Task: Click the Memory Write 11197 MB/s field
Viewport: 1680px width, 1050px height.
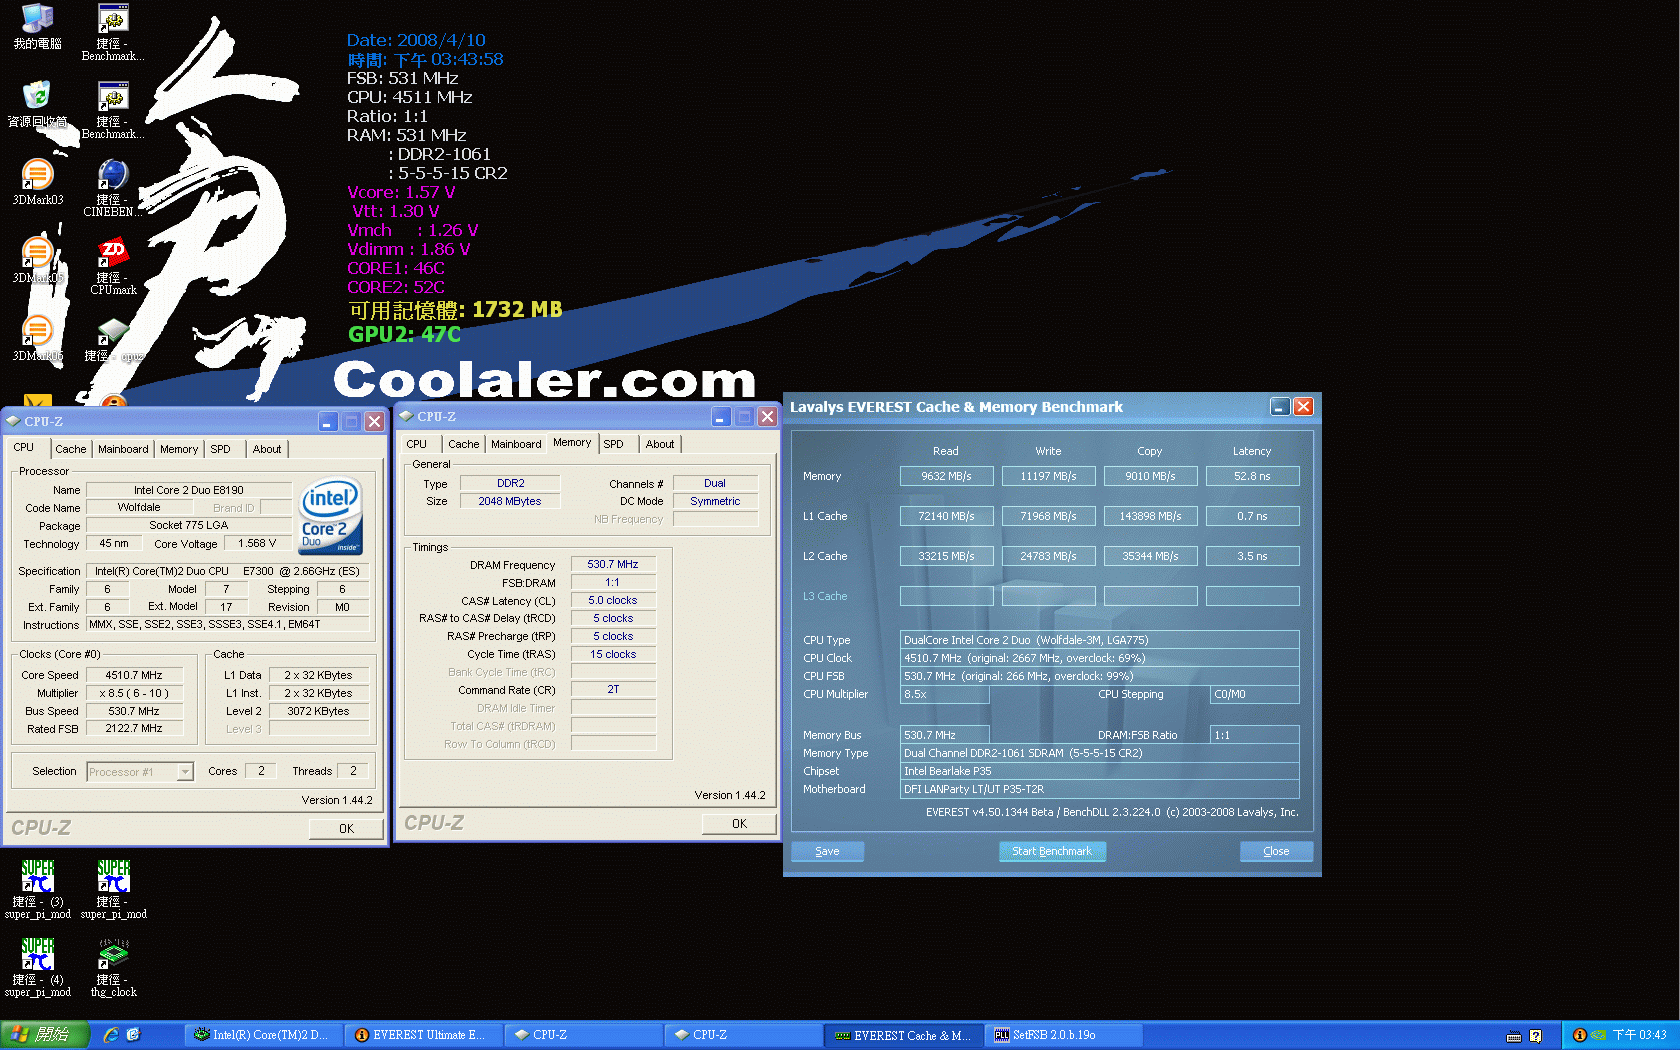Action: tap(1048, 476)
